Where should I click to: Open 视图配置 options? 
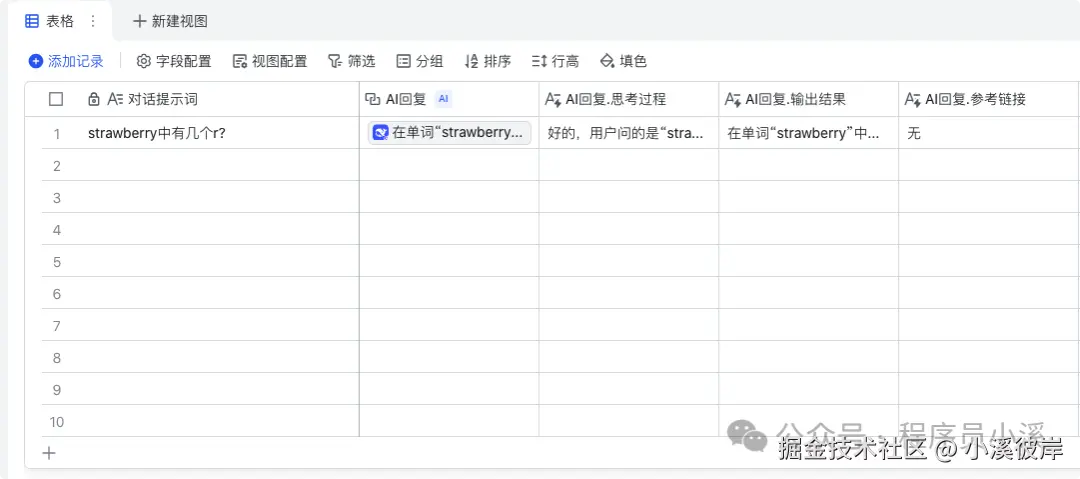point(270,61)
